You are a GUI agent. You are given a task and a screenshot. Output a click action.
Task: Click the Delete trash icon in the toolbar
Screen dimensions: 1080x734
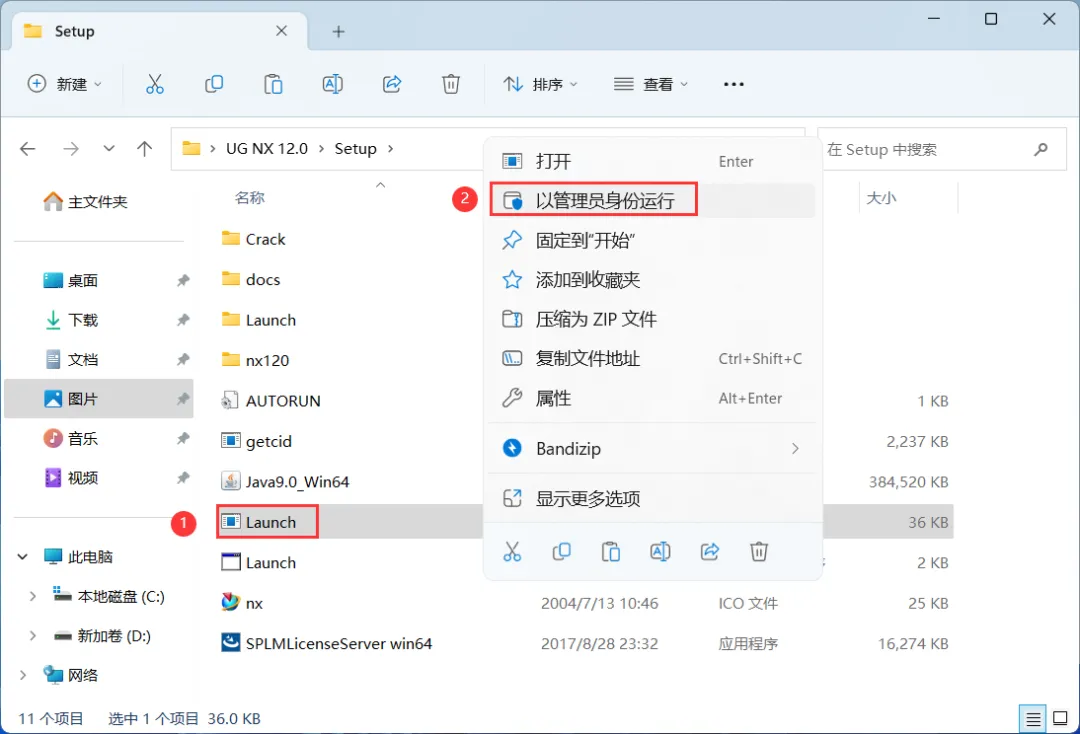click(450, 84)
